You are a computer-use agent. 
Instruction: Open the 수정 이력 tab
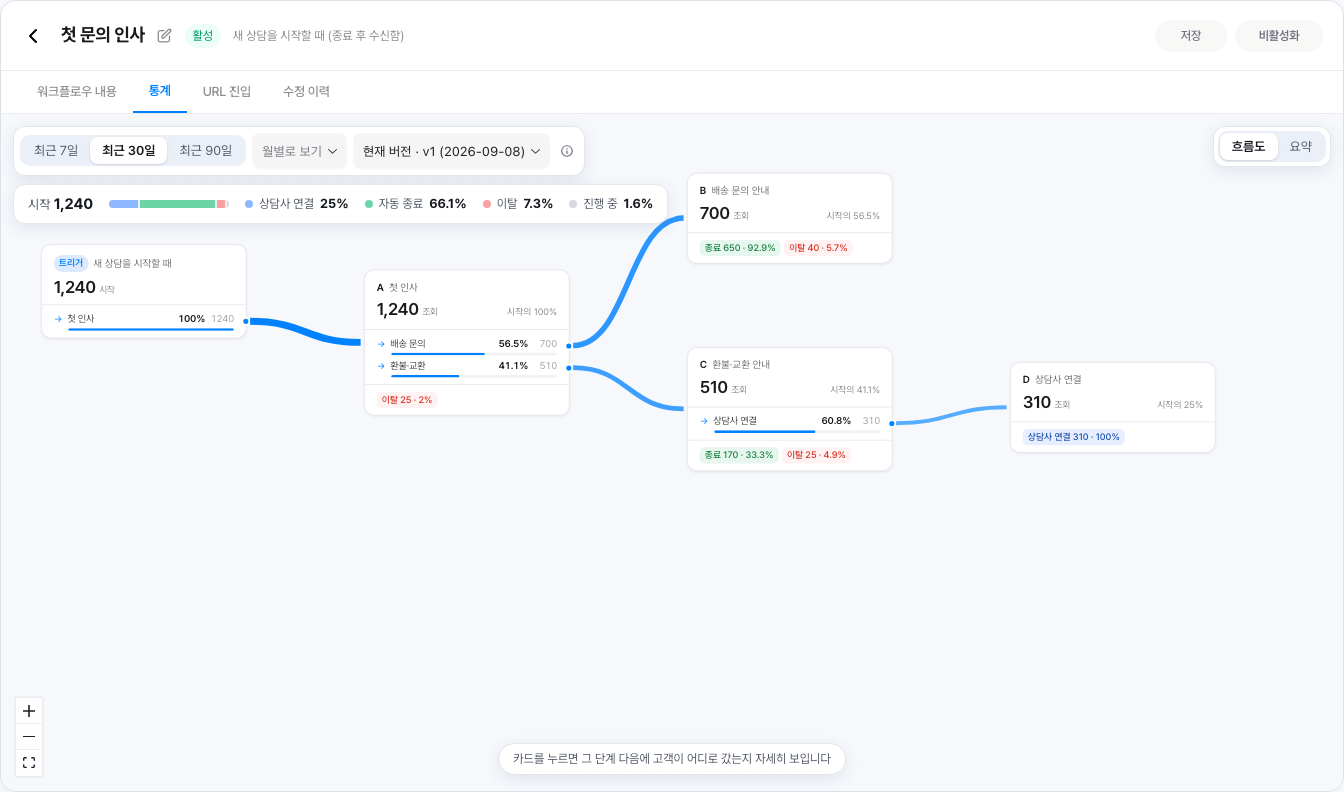point(306,91)
